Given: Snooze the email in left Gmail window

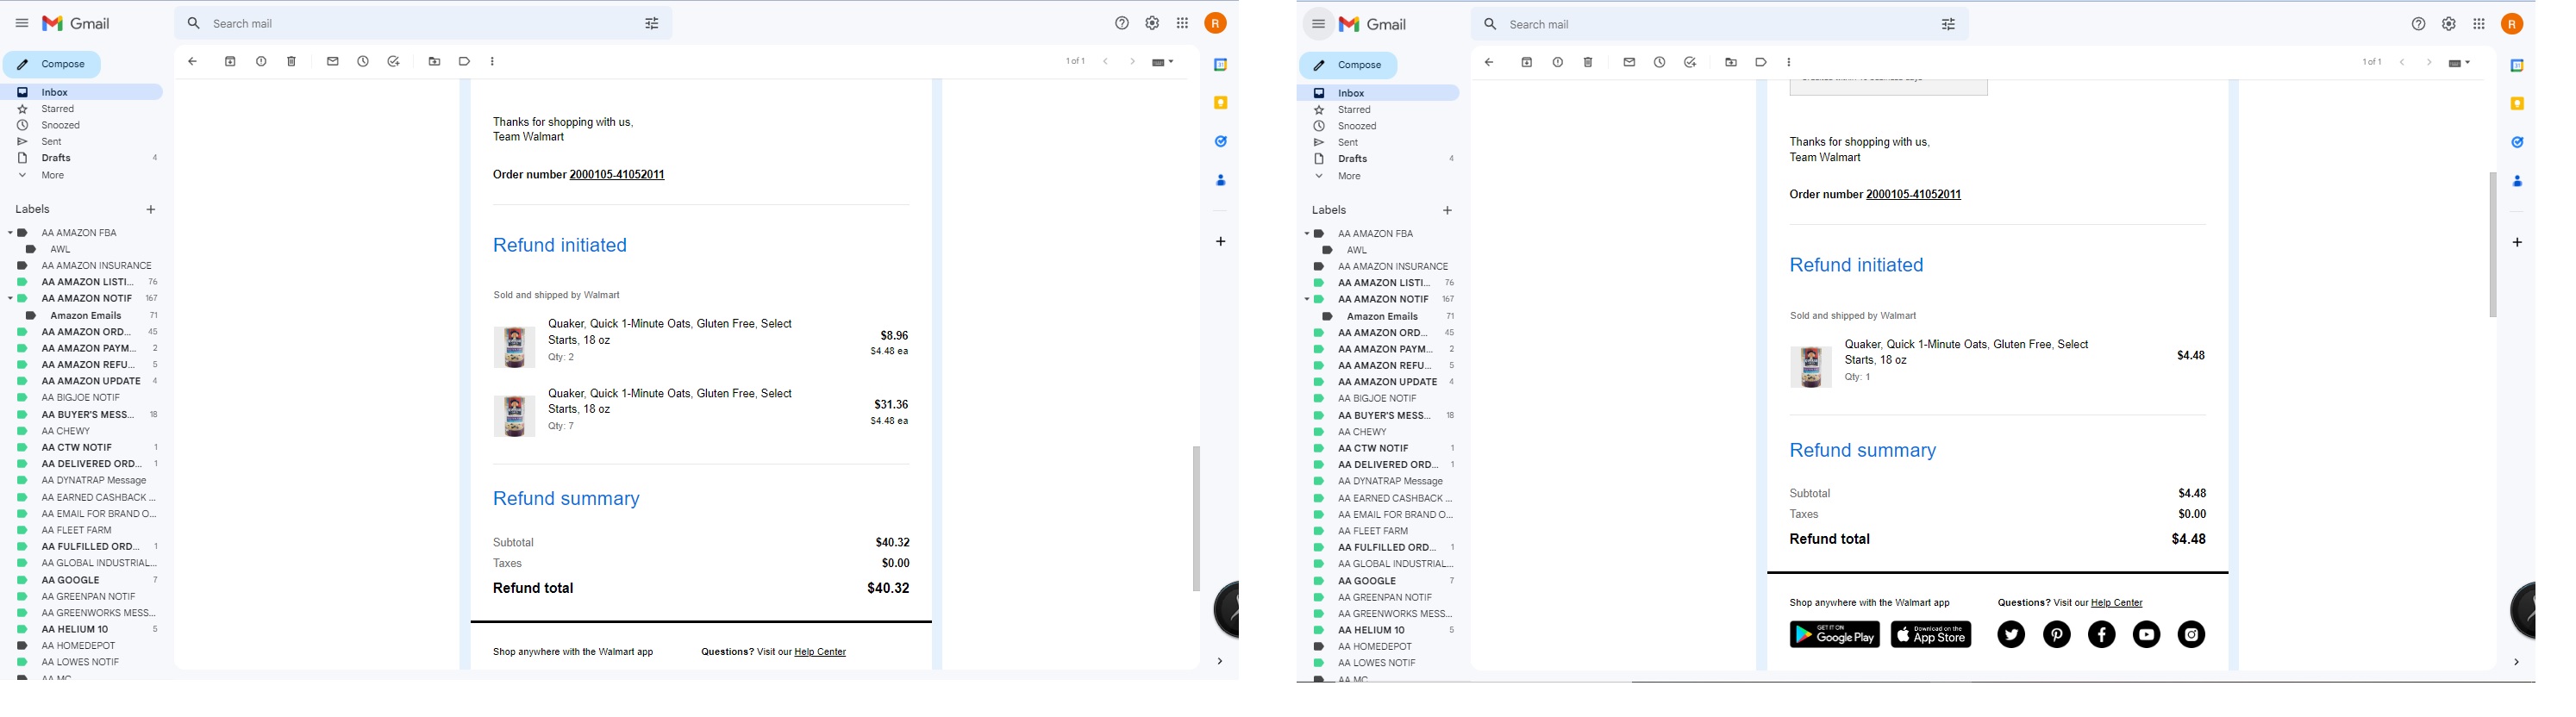Looking at the screenshot, I should 363,62.
